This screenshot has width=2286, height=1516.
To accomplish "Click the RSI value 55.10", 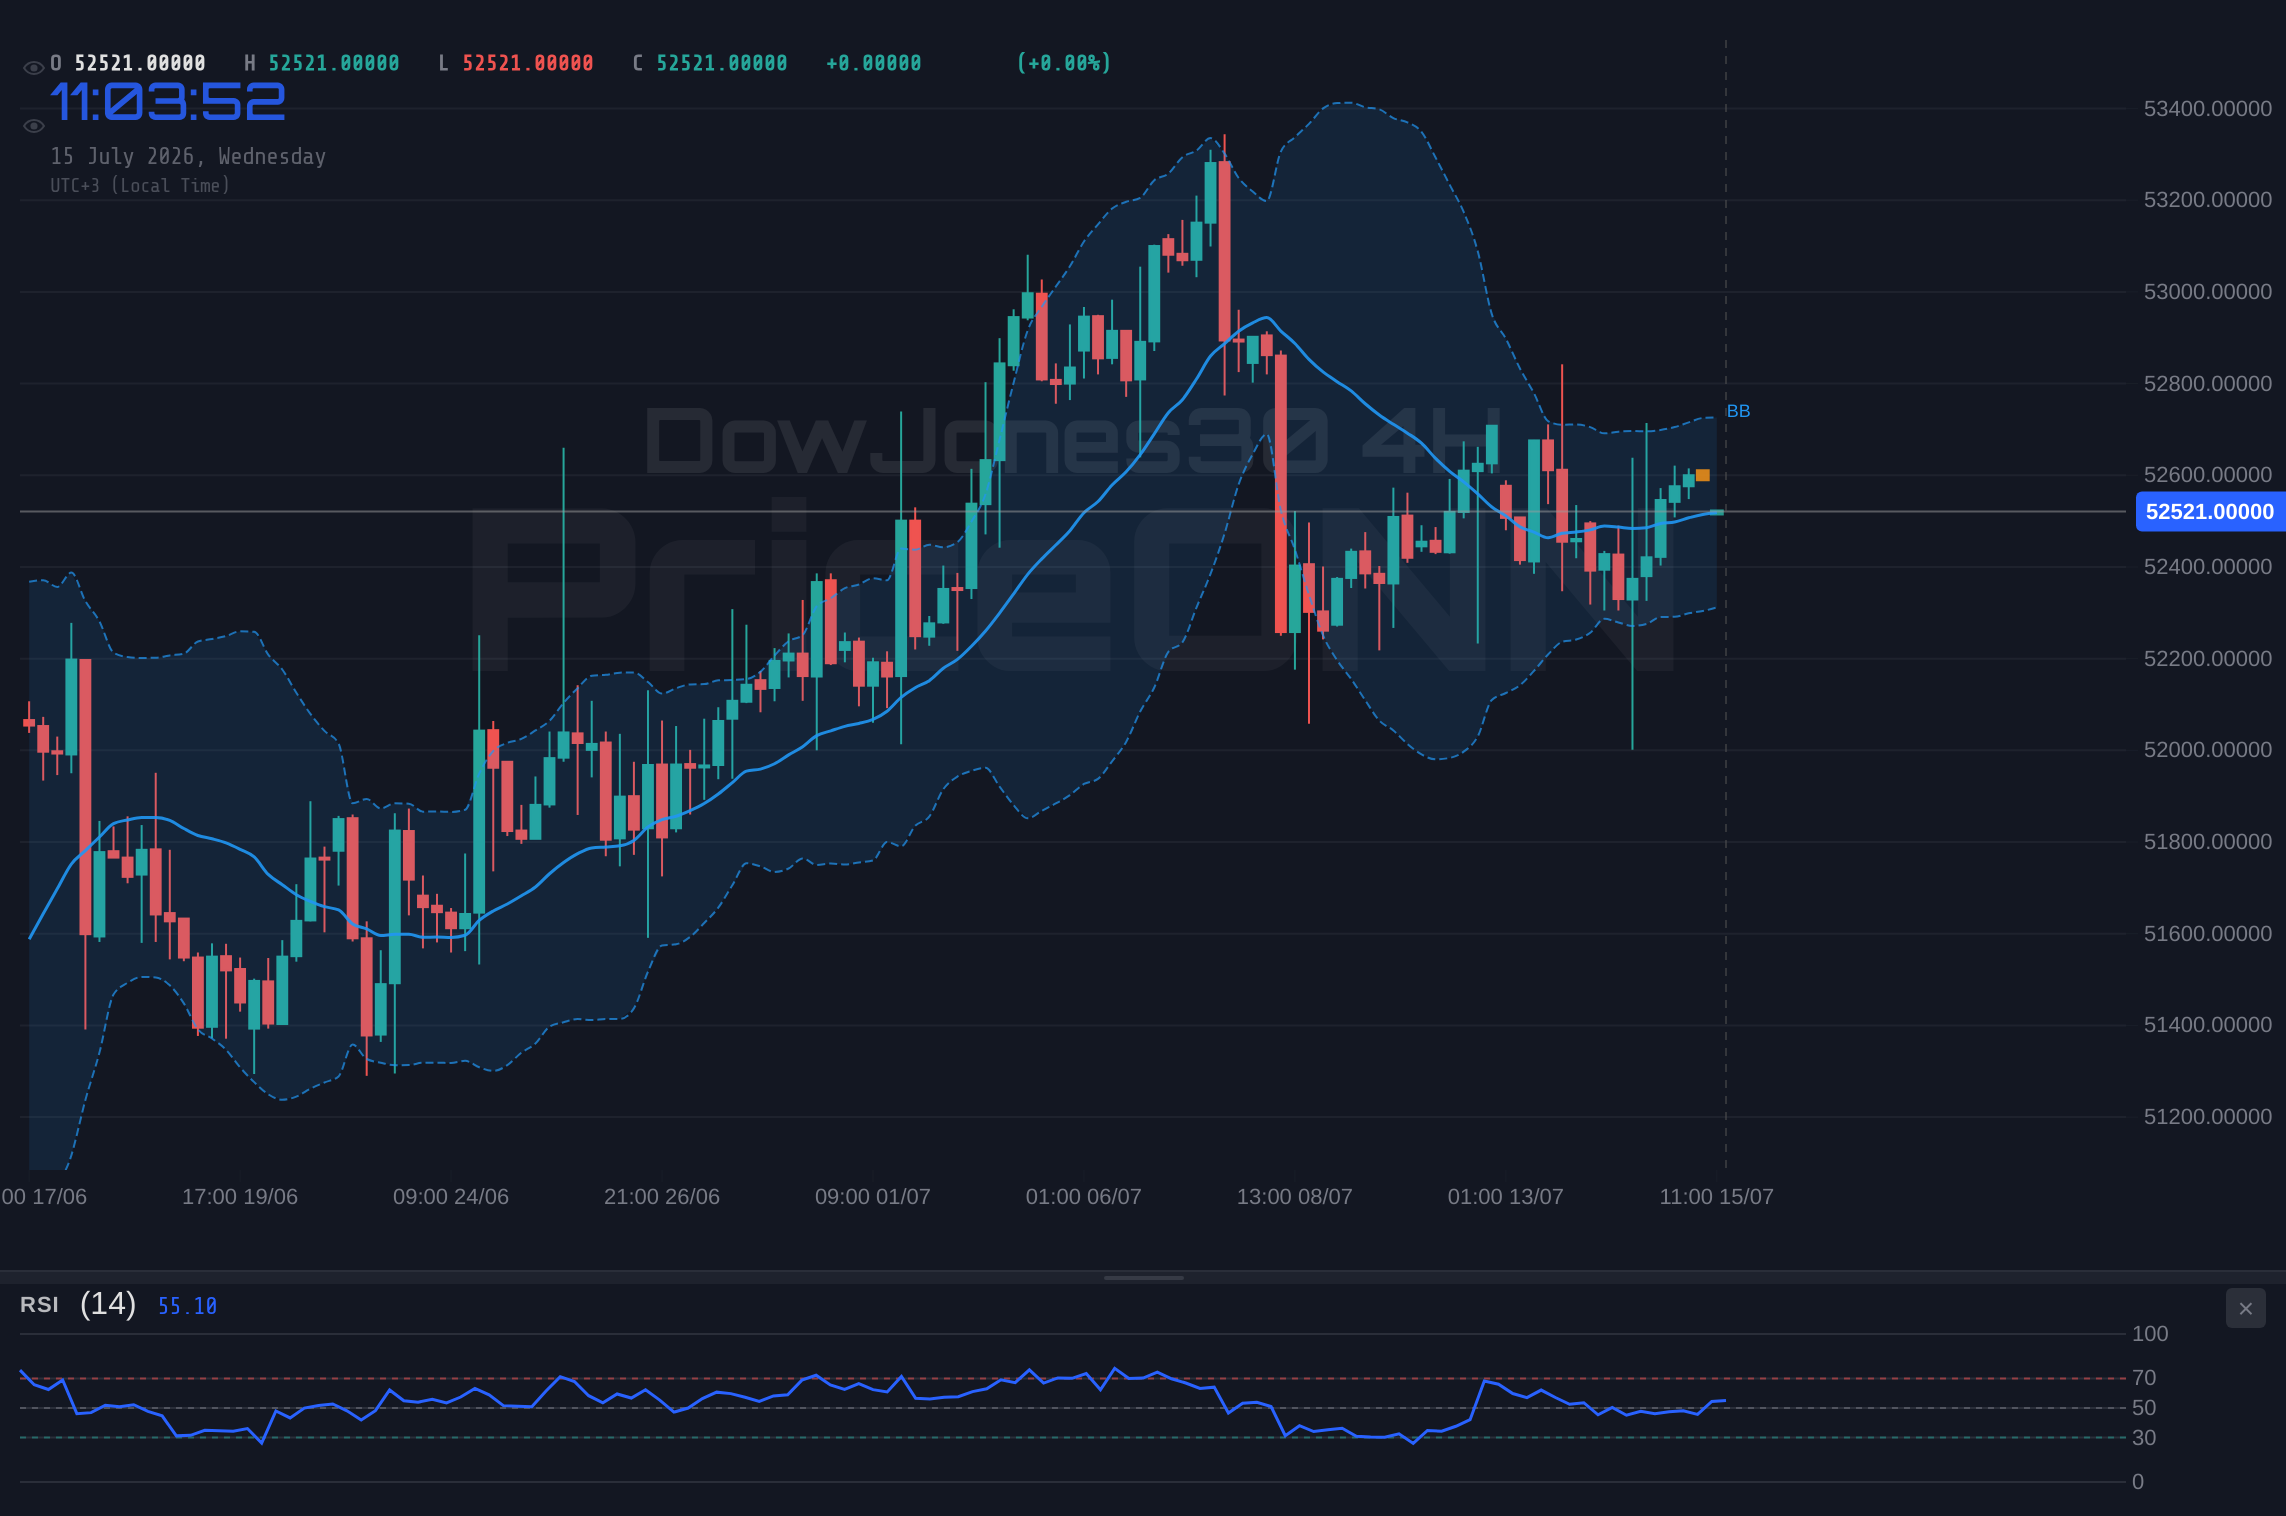I will (187, 1306).
